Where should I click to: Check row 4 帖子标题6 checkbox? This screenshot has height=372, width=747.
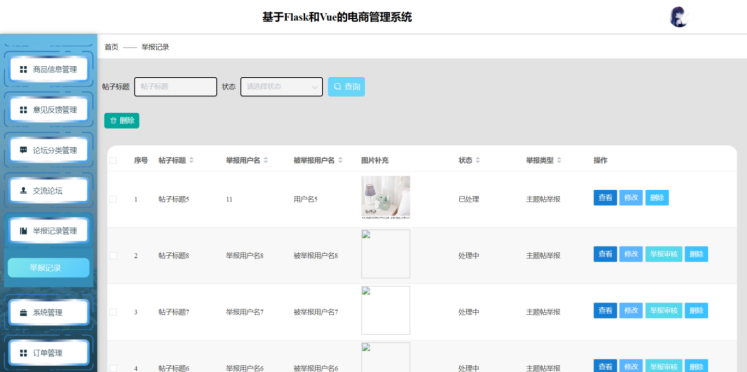pyautogui.click(x=113, y=368)
